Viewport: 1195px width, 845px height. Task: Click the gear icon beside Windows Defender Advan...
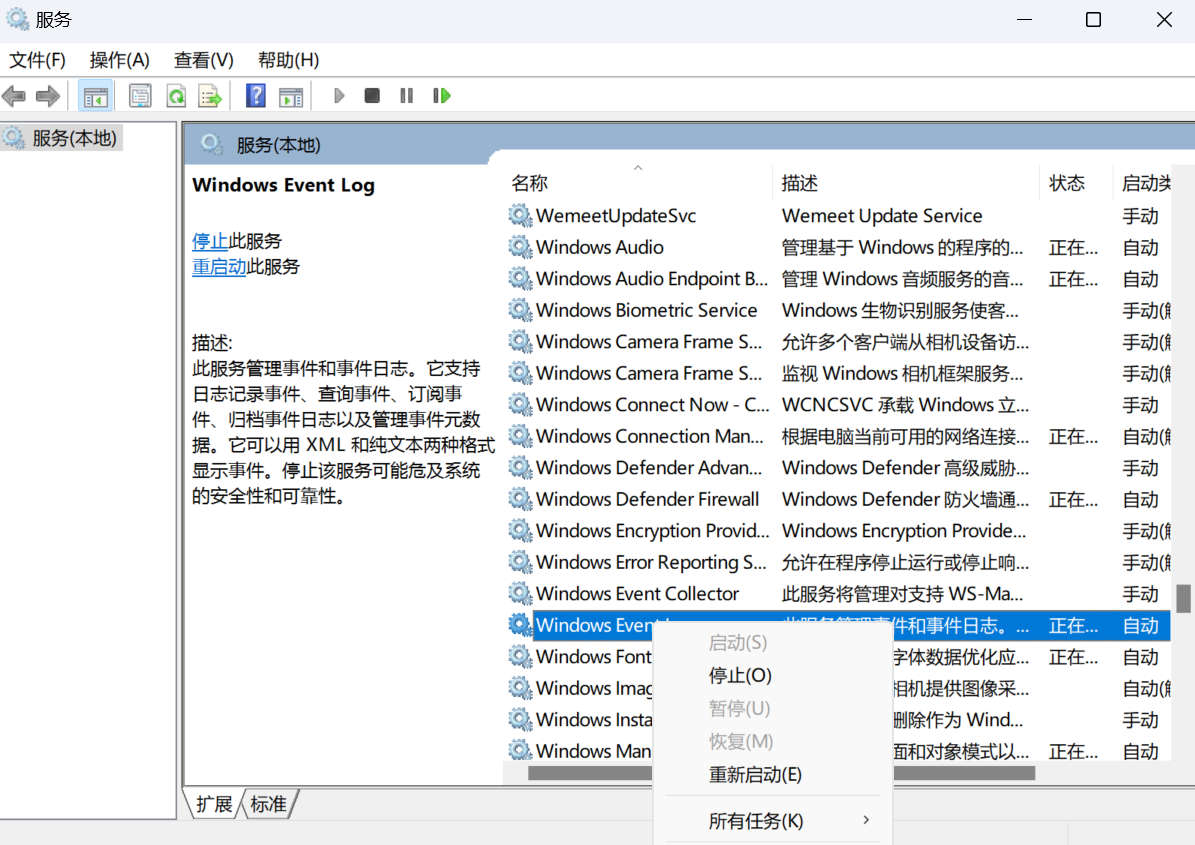pyautogui.click(x=521, y=467)
